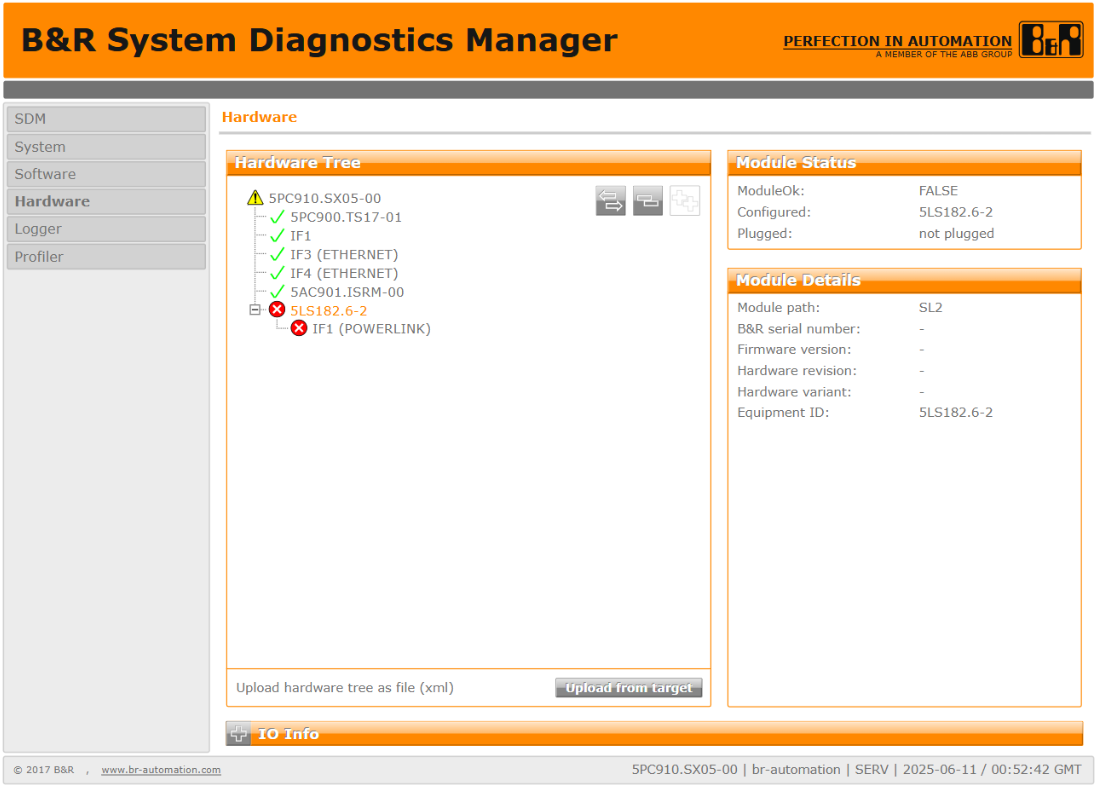Click the SERV mode text in the footer
Image resolution: width=1096 pixels, height=786 pixels.
871,769
